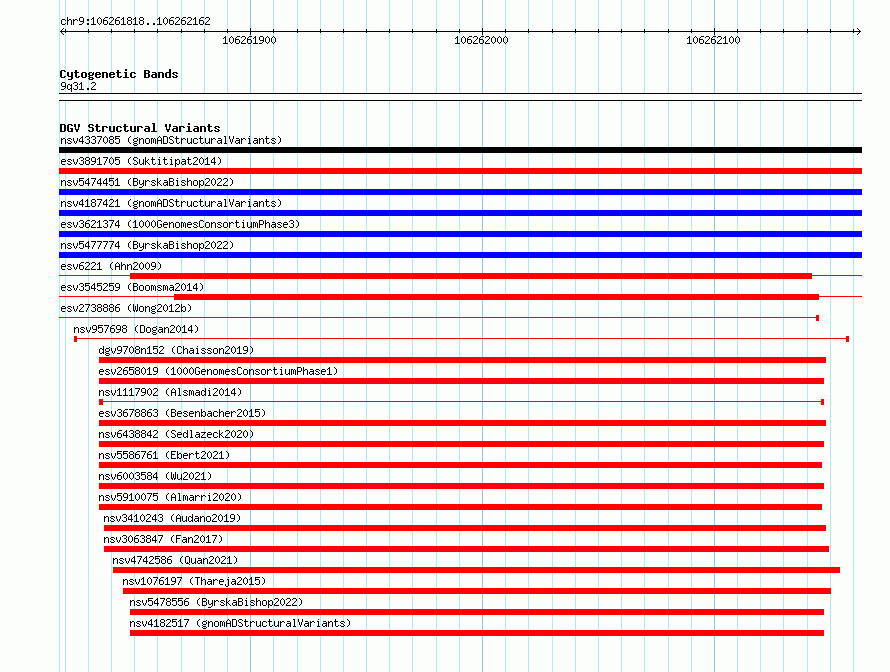The width and height of the screenshot is (890, 672).
Task: Open esv2658019 (1000GenomesConsortiumPhase1) label
Action: pyautogui.click(x=218, y=371)
